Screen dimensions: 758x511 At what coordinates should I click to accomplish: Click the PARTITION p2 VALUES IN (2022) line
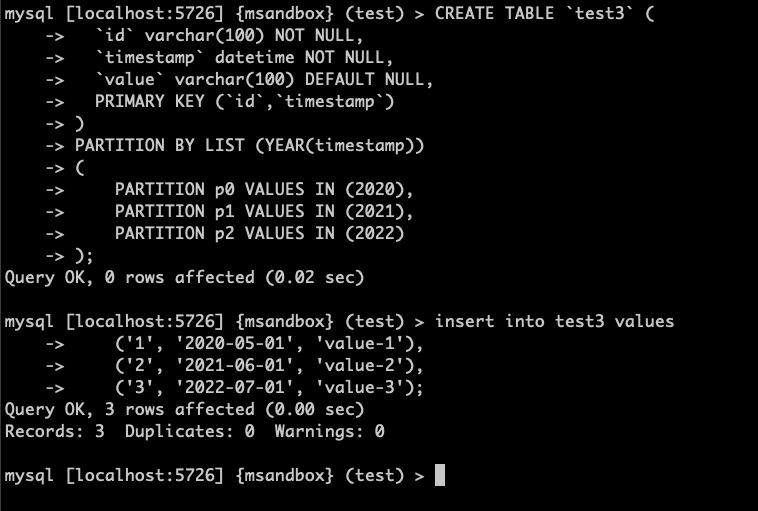pyautogui.click(x=260, y=233)
